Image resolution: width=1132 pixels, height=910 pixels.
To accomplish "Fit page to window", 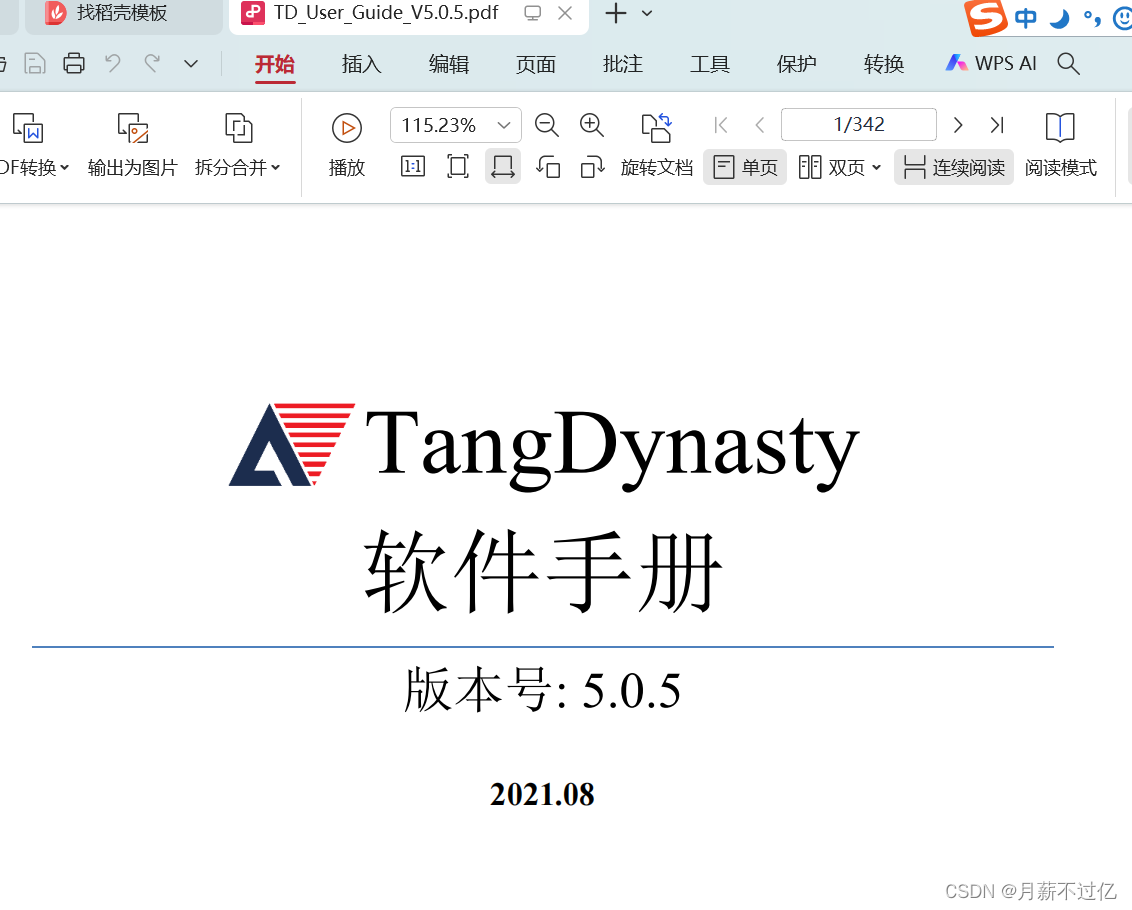I will coord(458,167).
